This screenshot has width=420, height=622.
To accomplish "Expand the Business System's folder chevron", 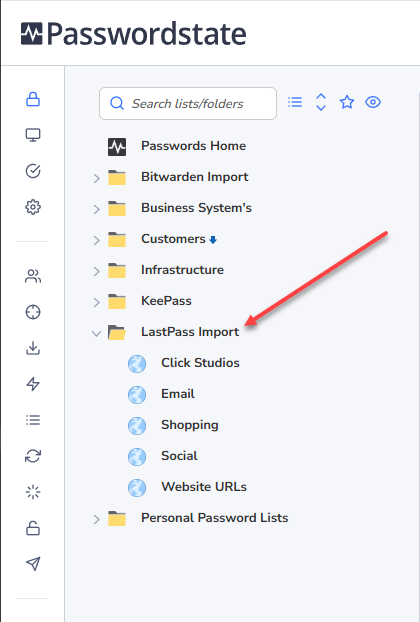I will click(x=96, y=209).
